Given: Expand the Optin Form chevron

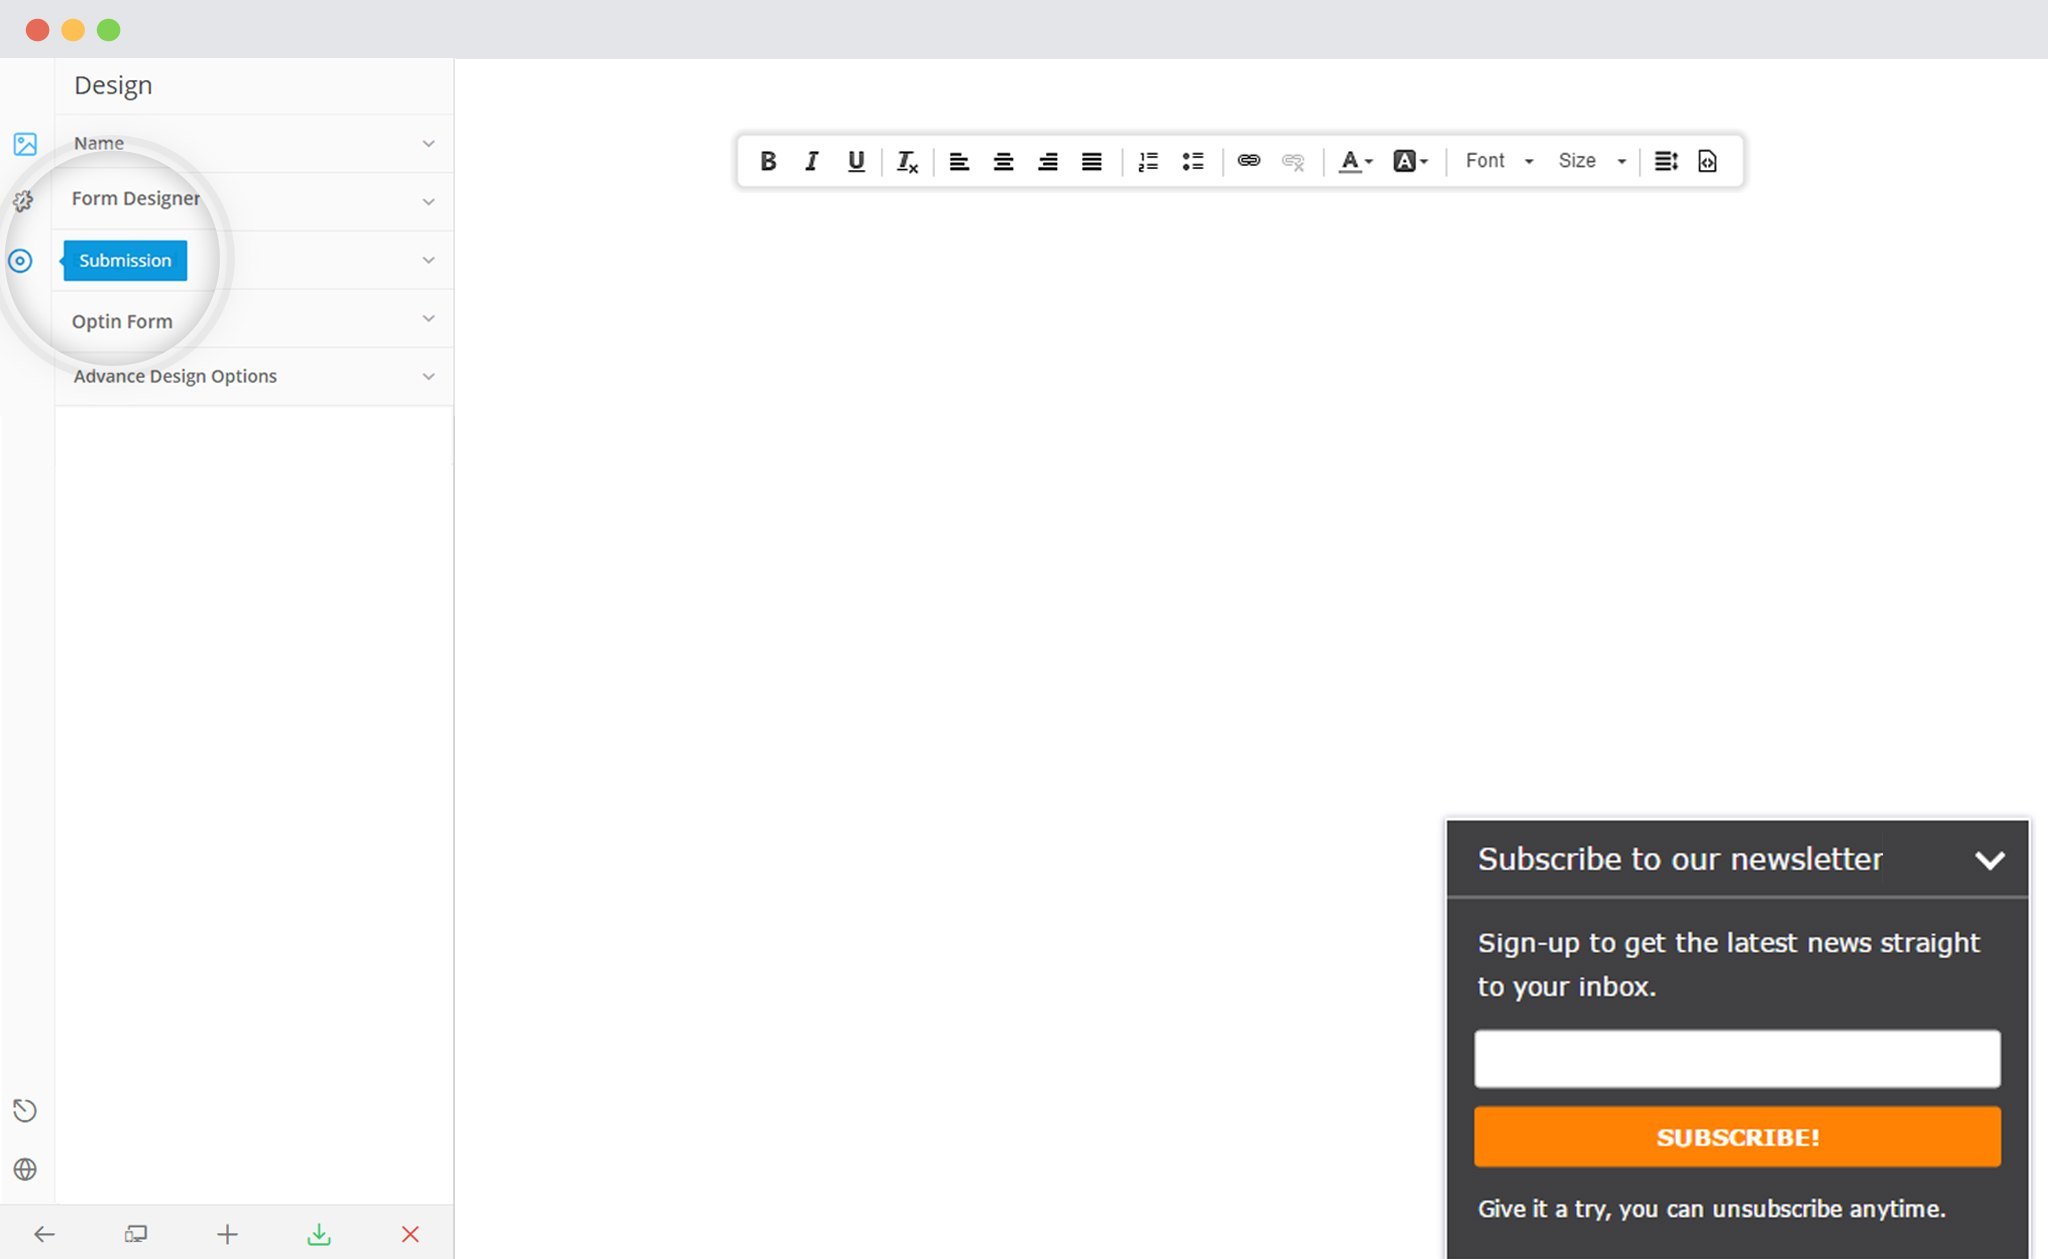Looking at the screenshot, I should (x=428, y=318).
